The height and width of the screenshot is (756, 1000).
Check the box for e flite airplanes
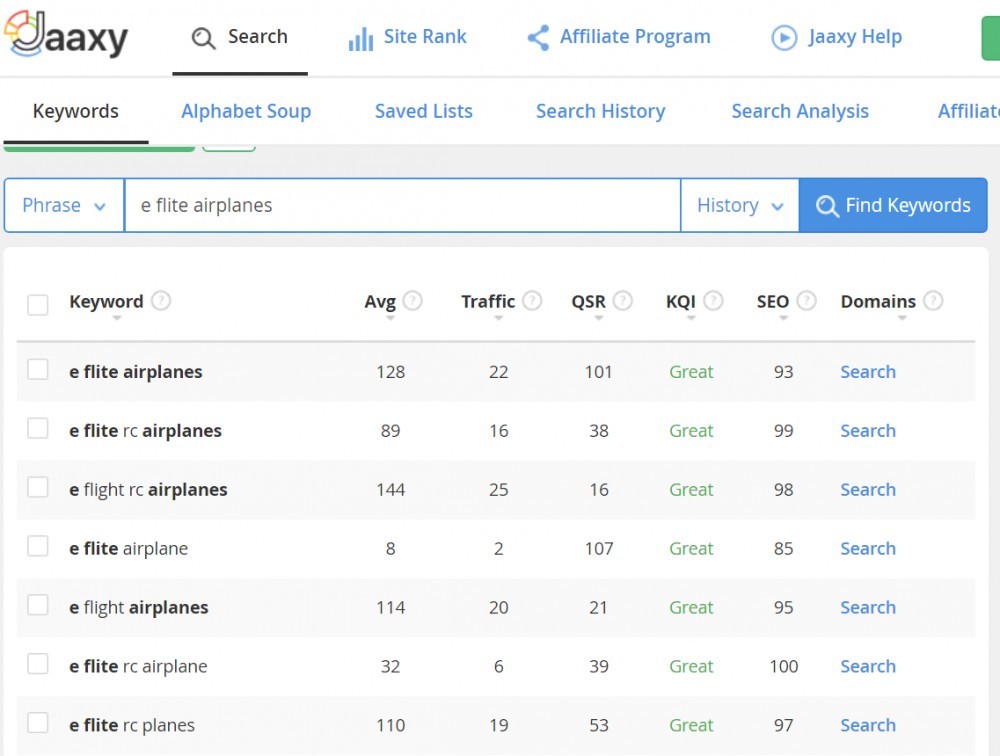click(38, 369)
